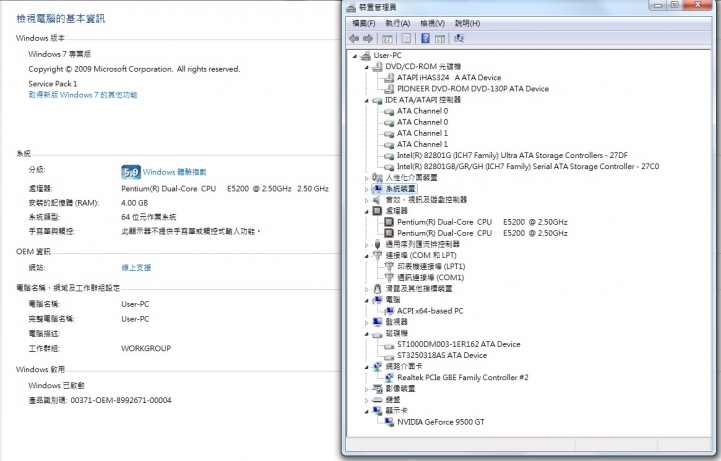Click the 網路介面卡 network adapter icon
Viewport: 721px width, 461px height.
coord(377,366)
